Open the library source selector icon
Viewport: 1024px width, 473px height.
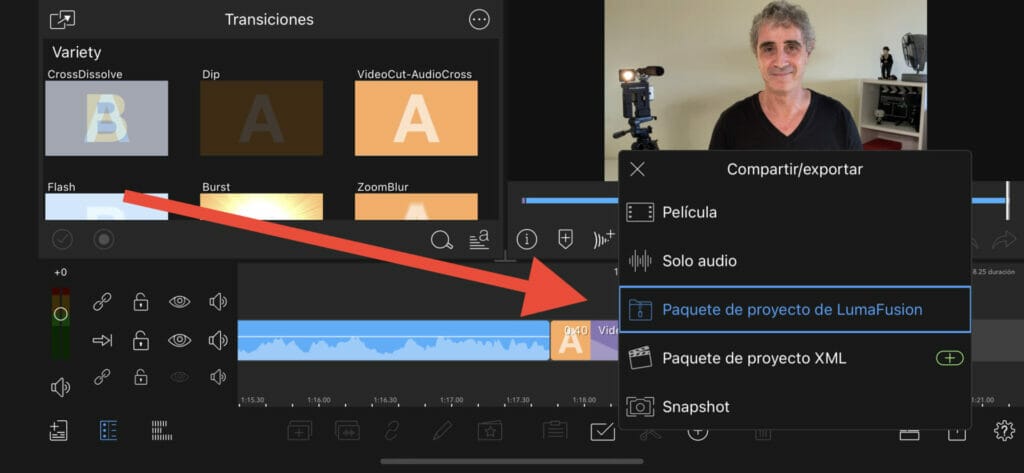tap(62, 20)
